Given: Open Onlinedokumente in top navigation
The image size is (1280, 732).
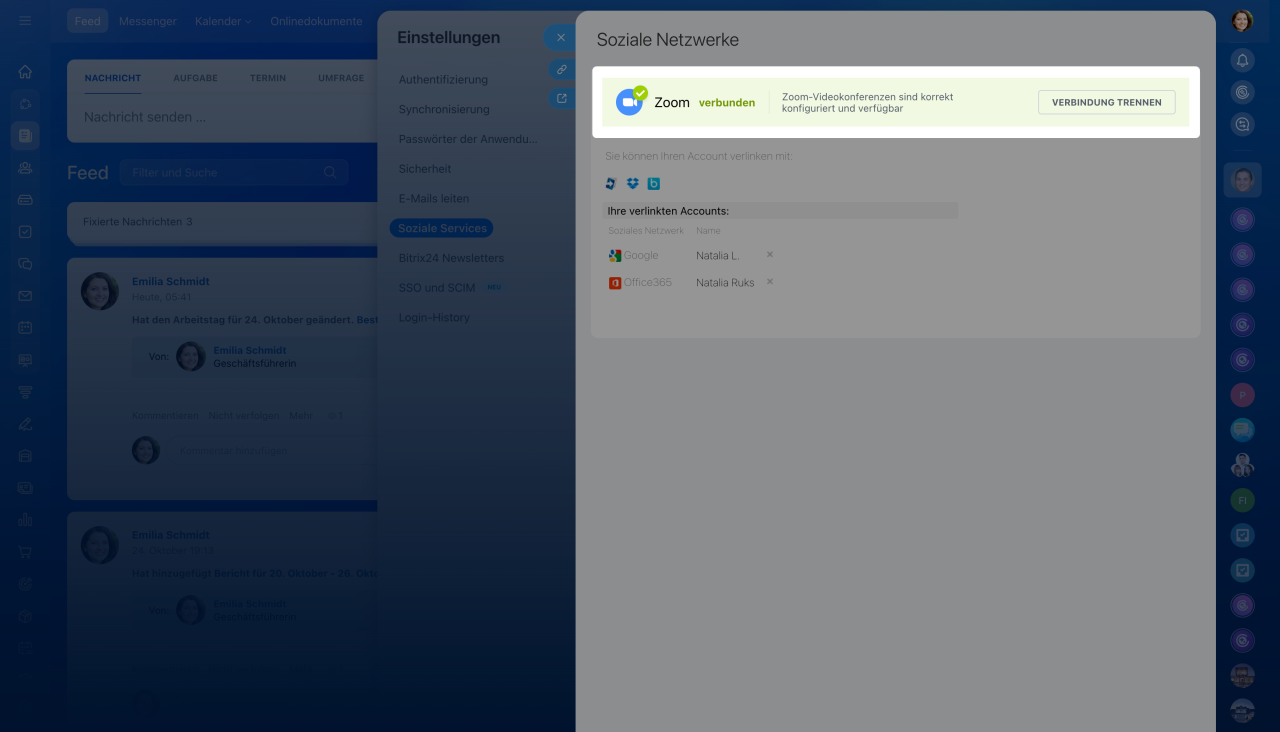Looking at the screenshot, I should click(316, 21).
